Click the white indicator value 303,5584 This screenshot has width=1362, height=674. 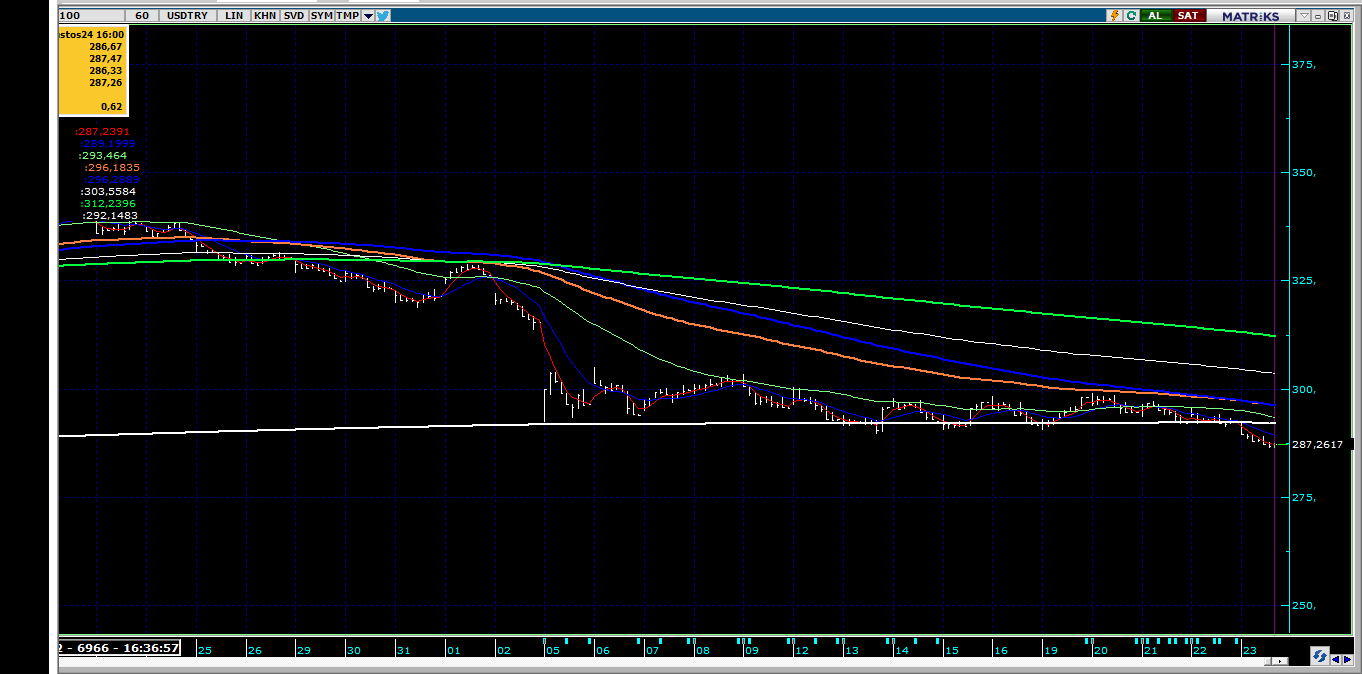point(108,191)
